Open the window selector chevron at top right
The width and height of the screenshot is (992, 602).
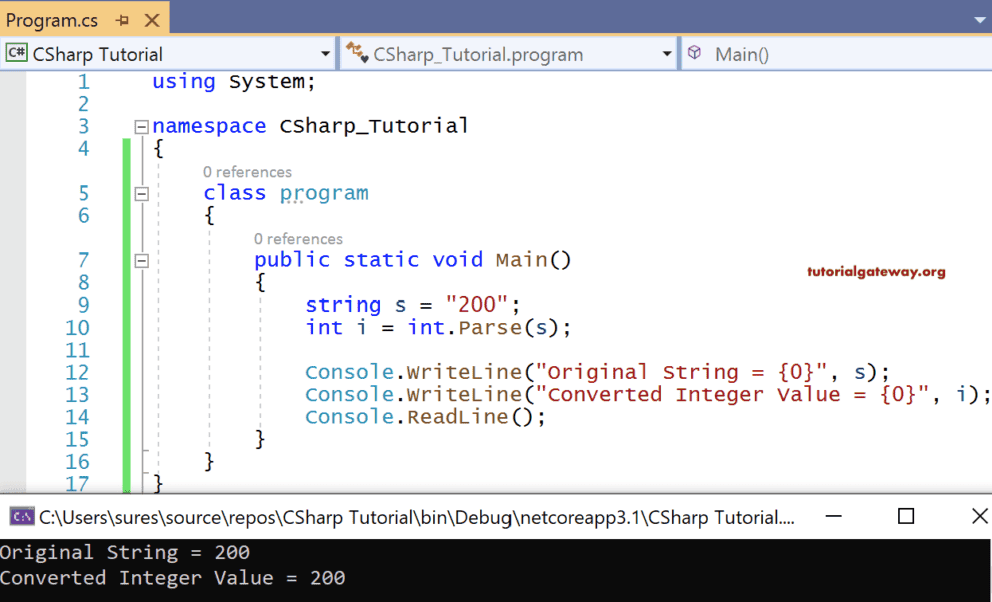click(980, 18)
